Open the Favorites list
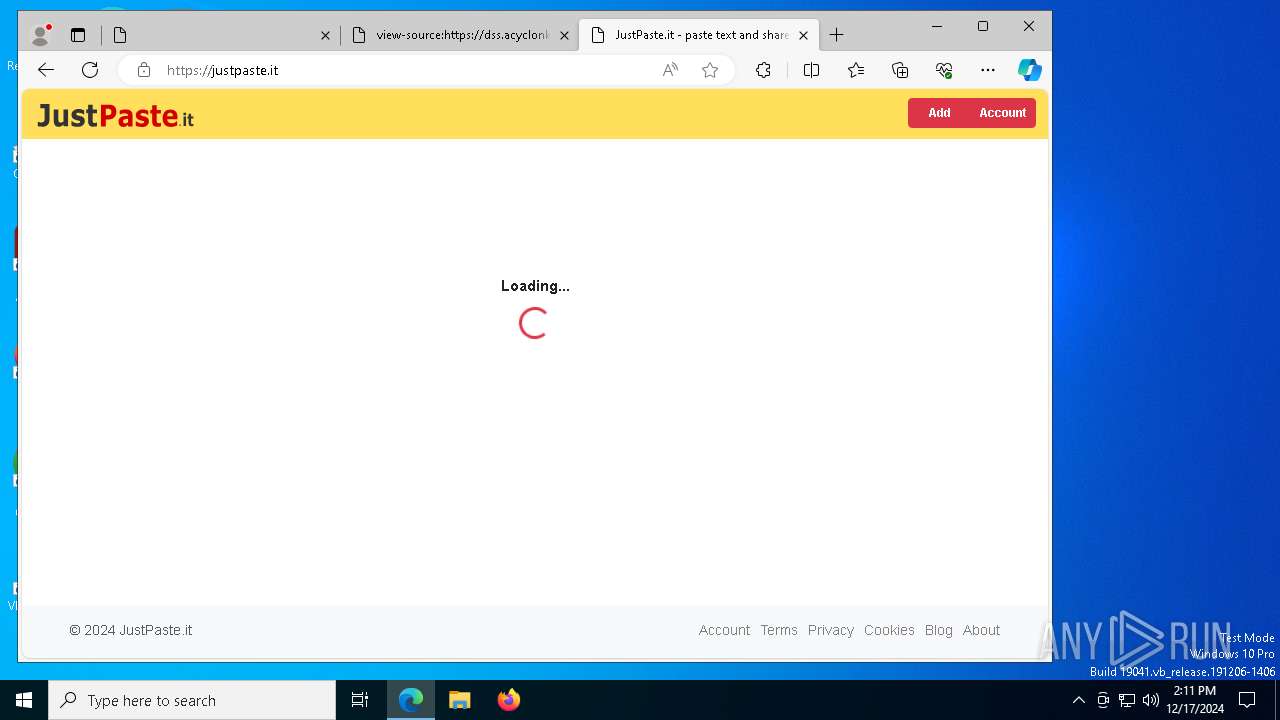 [856, 70]
